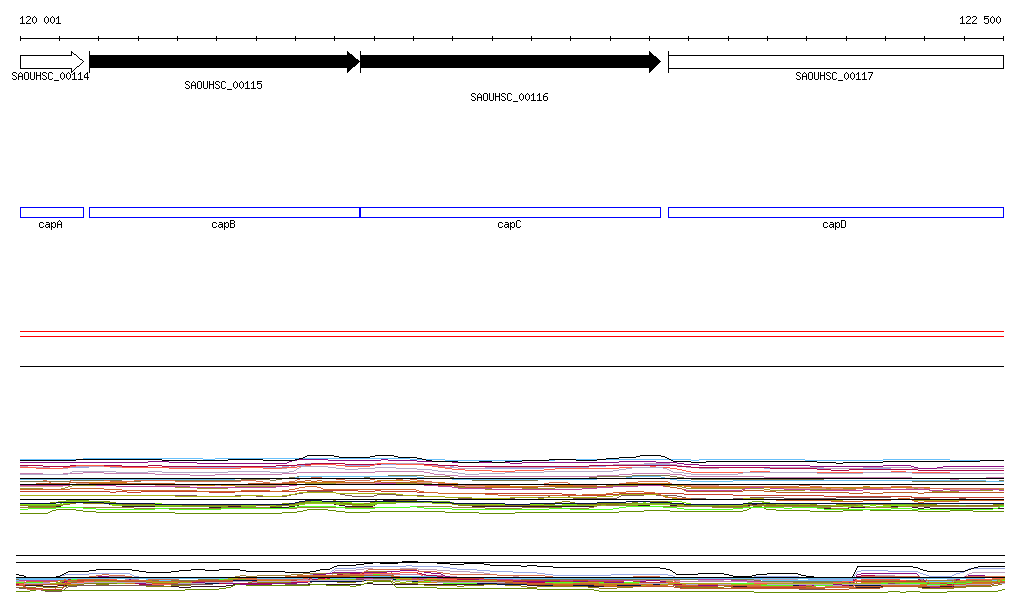Click the red horizontal threshold line
The width and height of the screenshot is (1024, 611).
coord(511,336)
